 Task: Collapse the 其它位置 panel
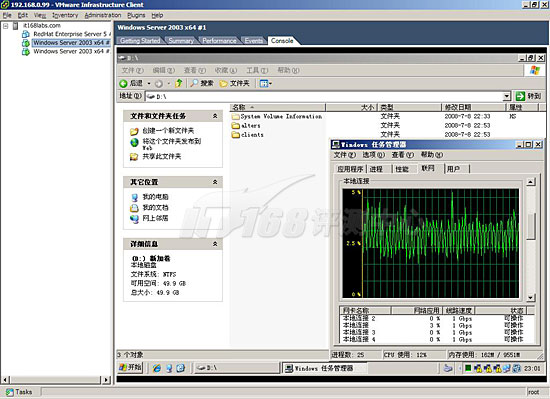[215, 182]
